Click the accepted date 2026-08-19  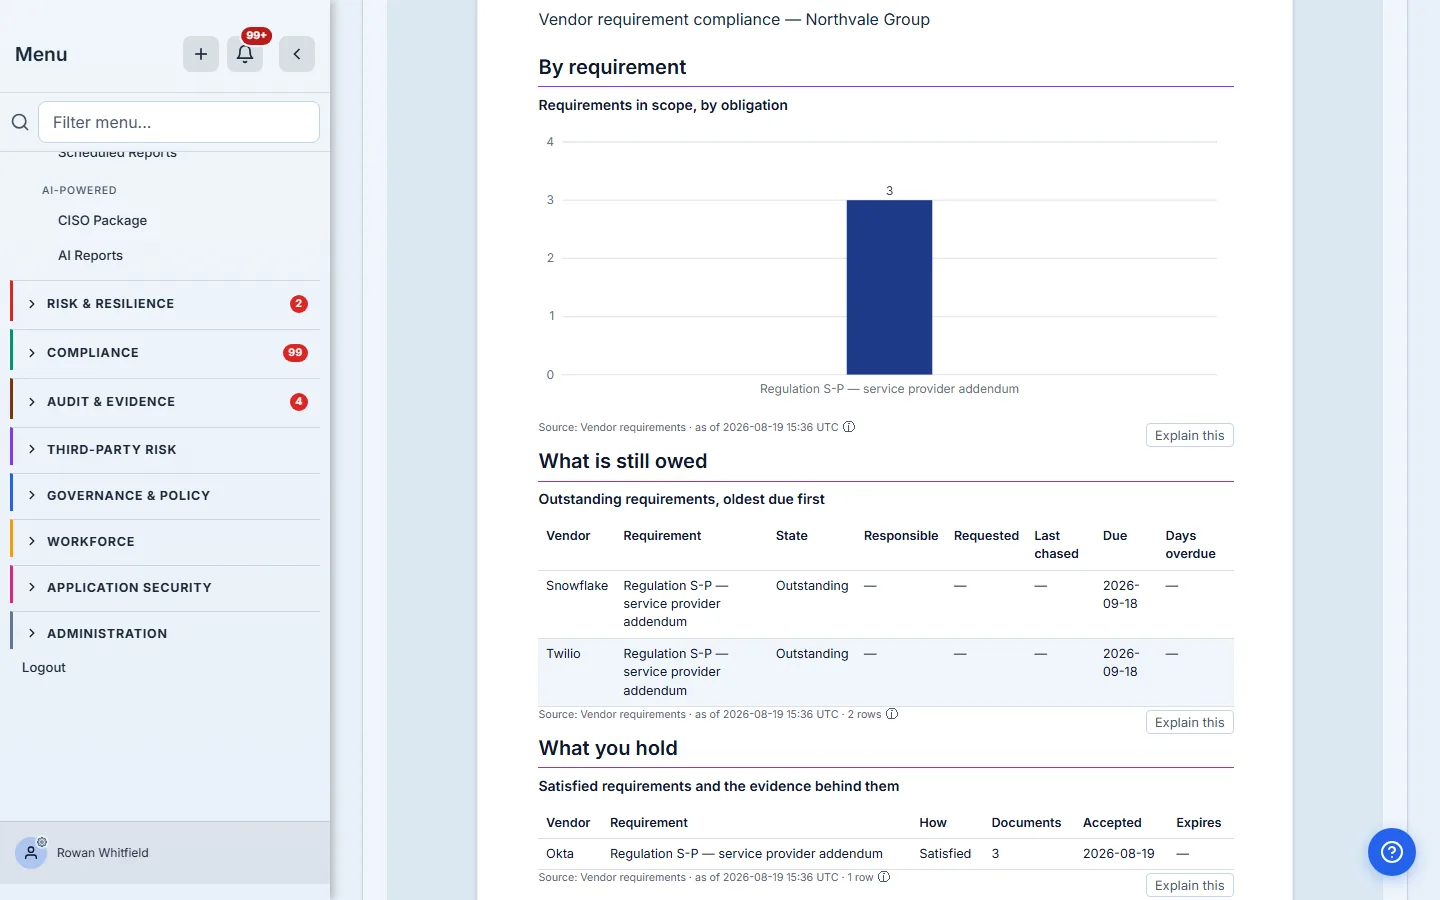click(1118, 854)
